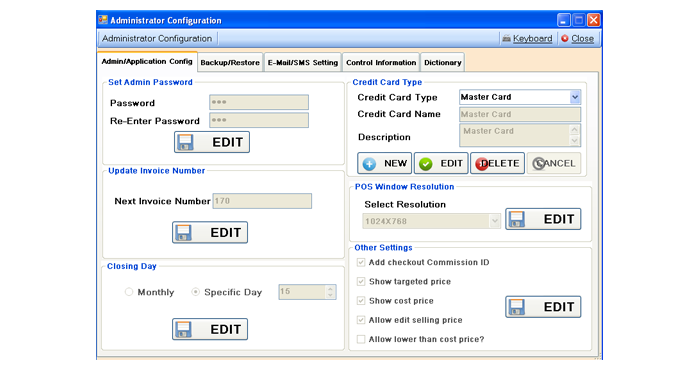Image resolution: width=700 pixels, height=371 pixels.
Task: Increase Specific Day value with up arrow
Action: [330, 288]
